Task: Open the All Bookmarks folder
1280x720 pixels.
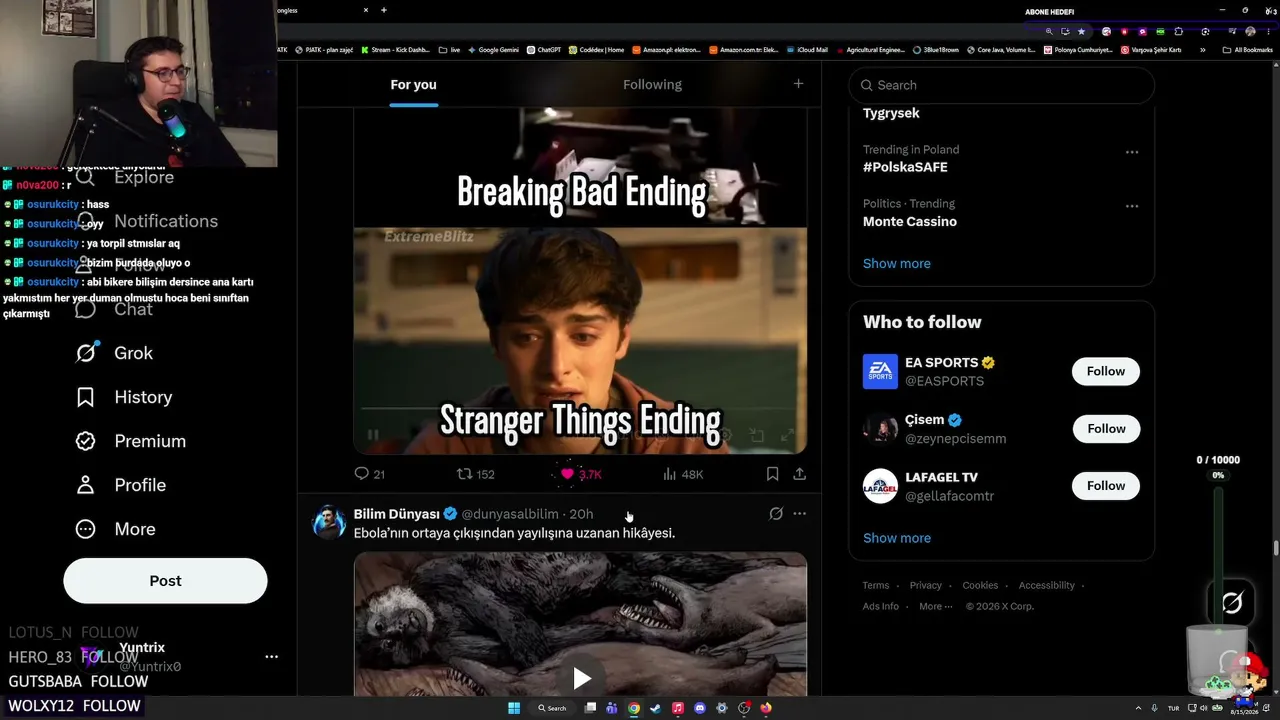Action: pyautogui.click(x=1247, y=49)
